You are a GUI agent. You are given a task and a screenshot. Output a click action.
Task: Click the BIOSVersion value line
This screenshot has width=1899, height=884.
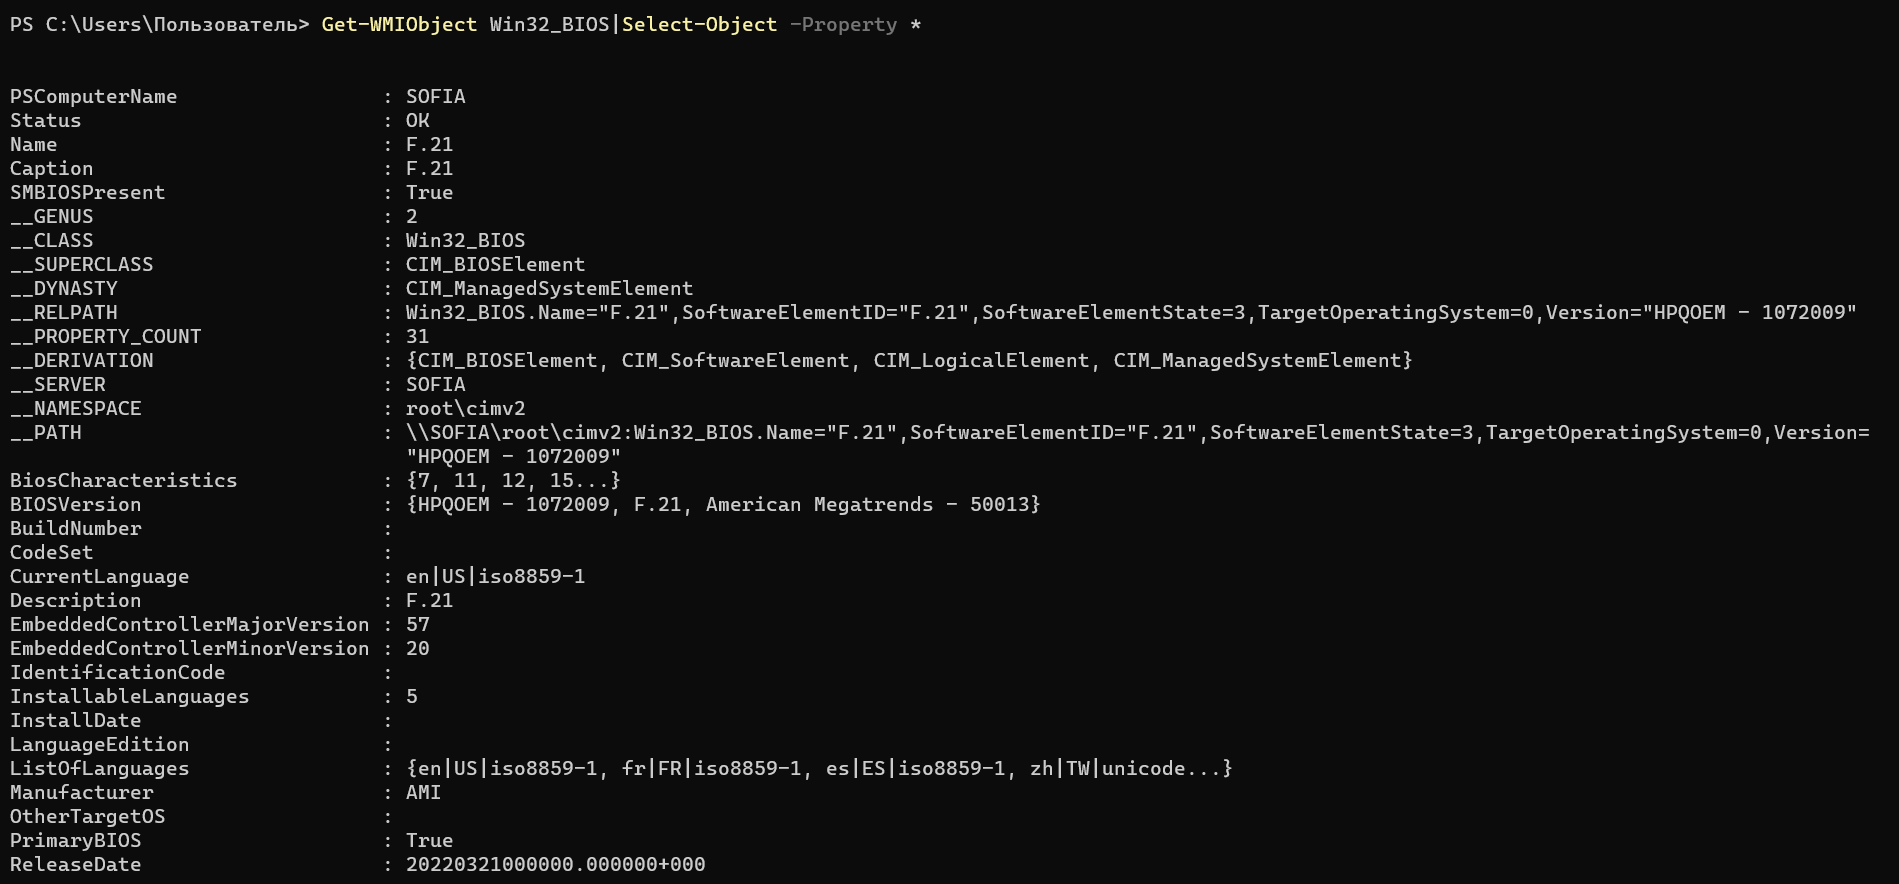click(x=723, y=504)
